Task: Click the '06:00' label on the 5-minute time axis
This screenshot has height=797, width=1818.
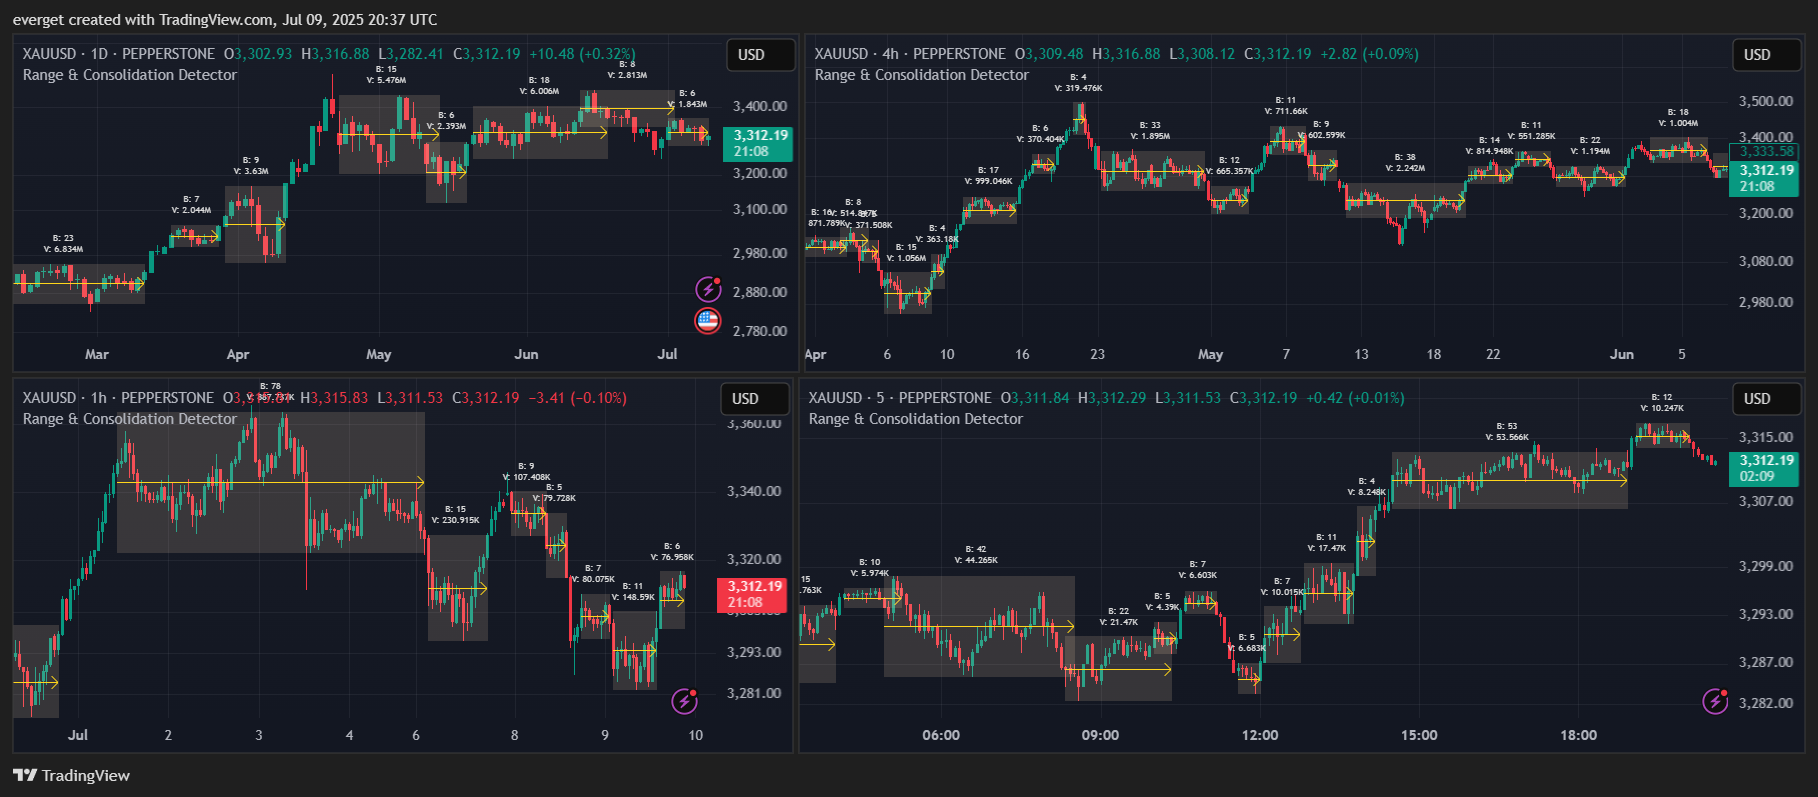Action: point(941,735)
